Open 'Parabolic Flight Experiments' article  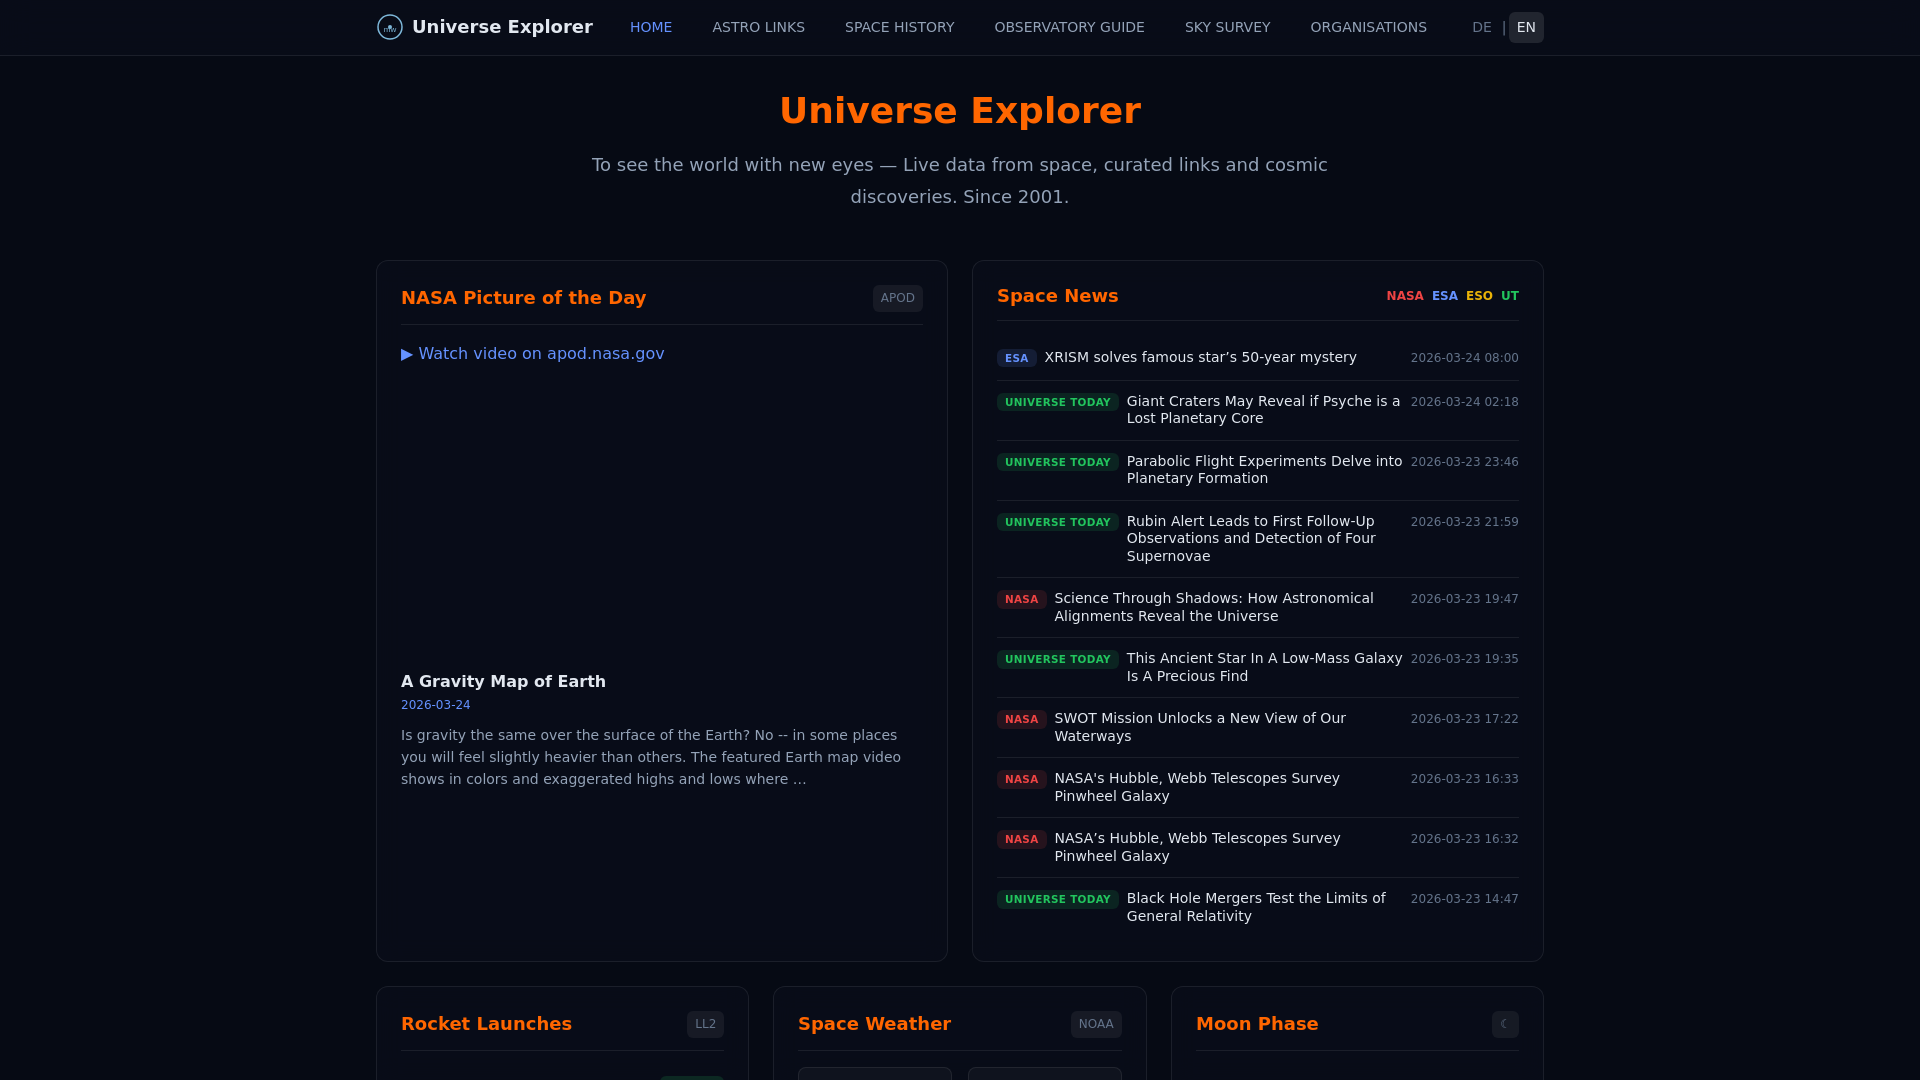(1264, 470)
